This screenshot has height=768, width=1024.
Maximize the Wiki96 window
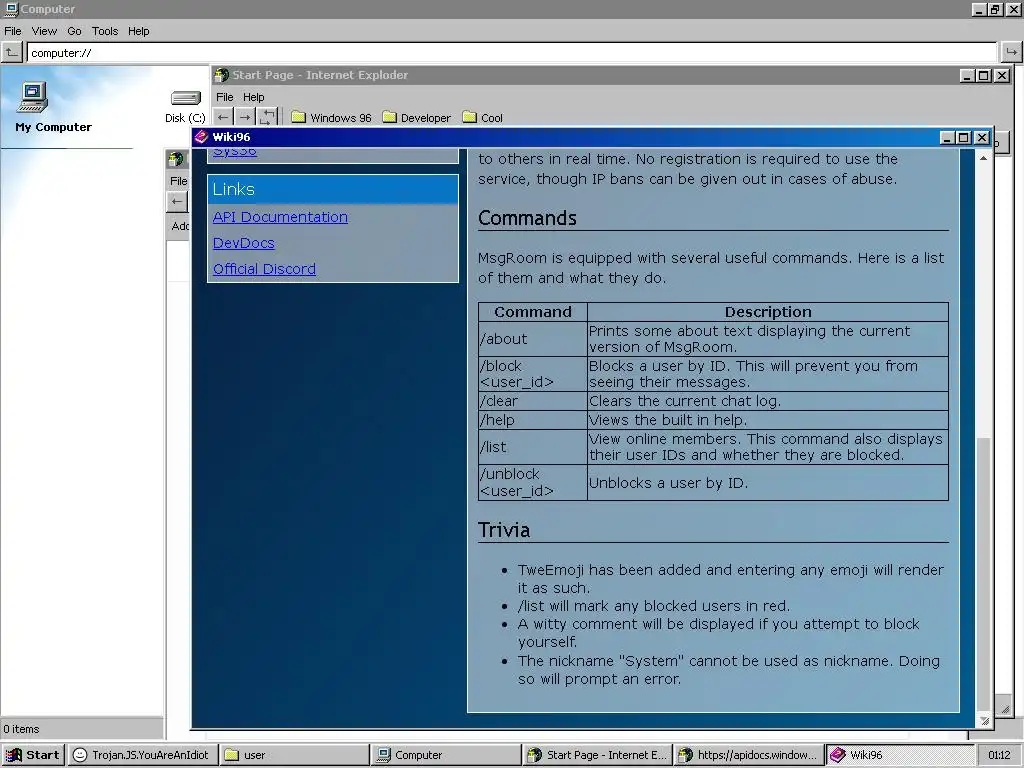tap(964, 137)
